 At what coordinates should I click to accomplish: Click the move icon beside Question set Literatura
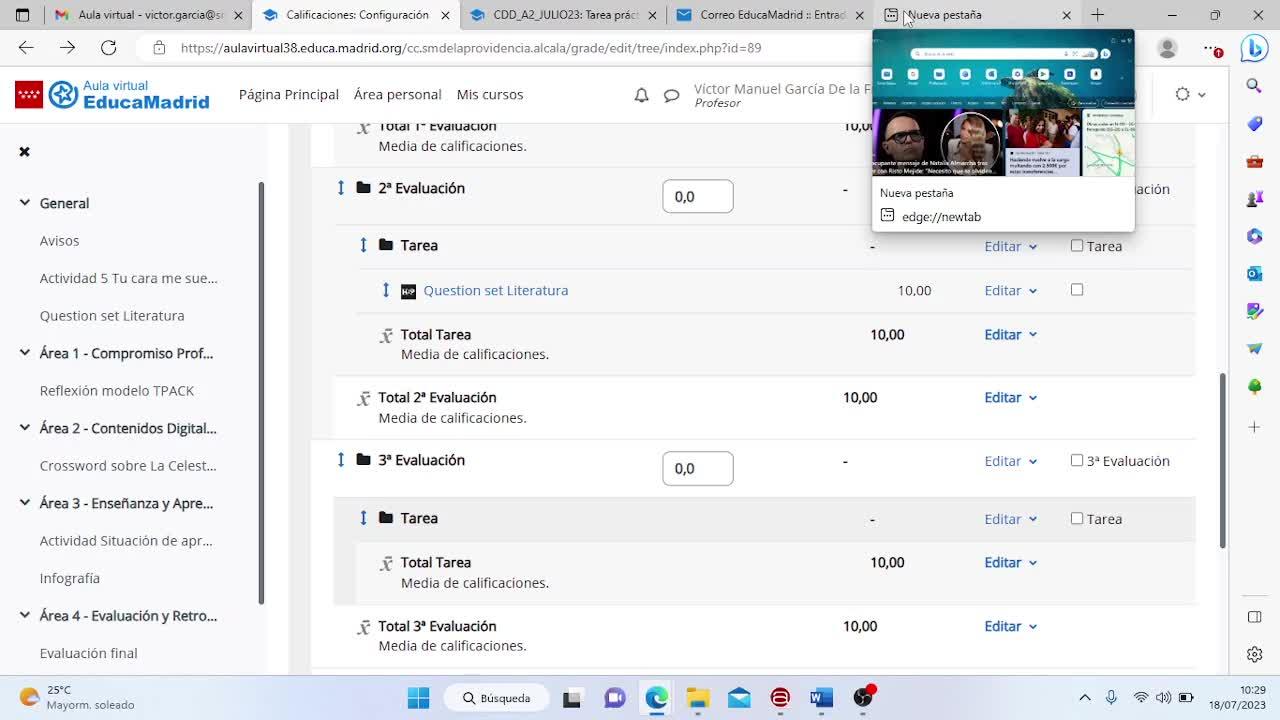(386, 290)
